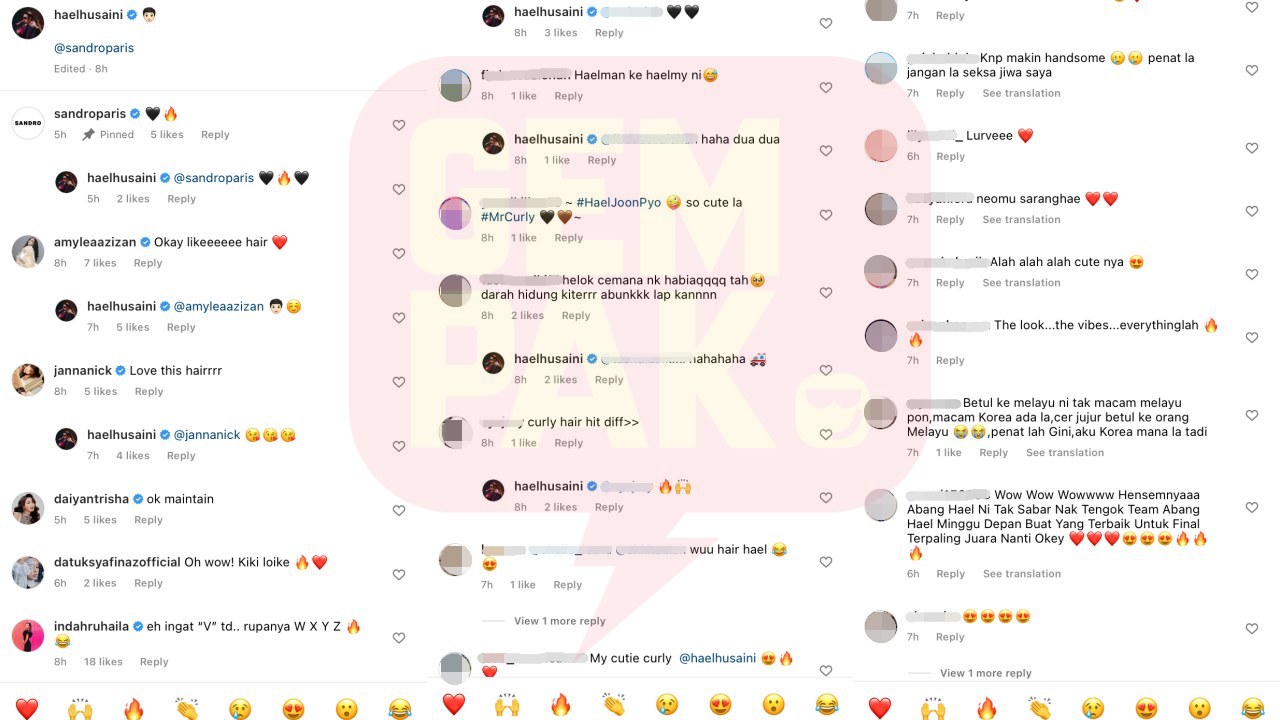Image resolution: width=1280 pixels, height=720 pixels.
Task: Like jannanick's 'Love this hairrrr' comment
Action: tap(399, 381)
